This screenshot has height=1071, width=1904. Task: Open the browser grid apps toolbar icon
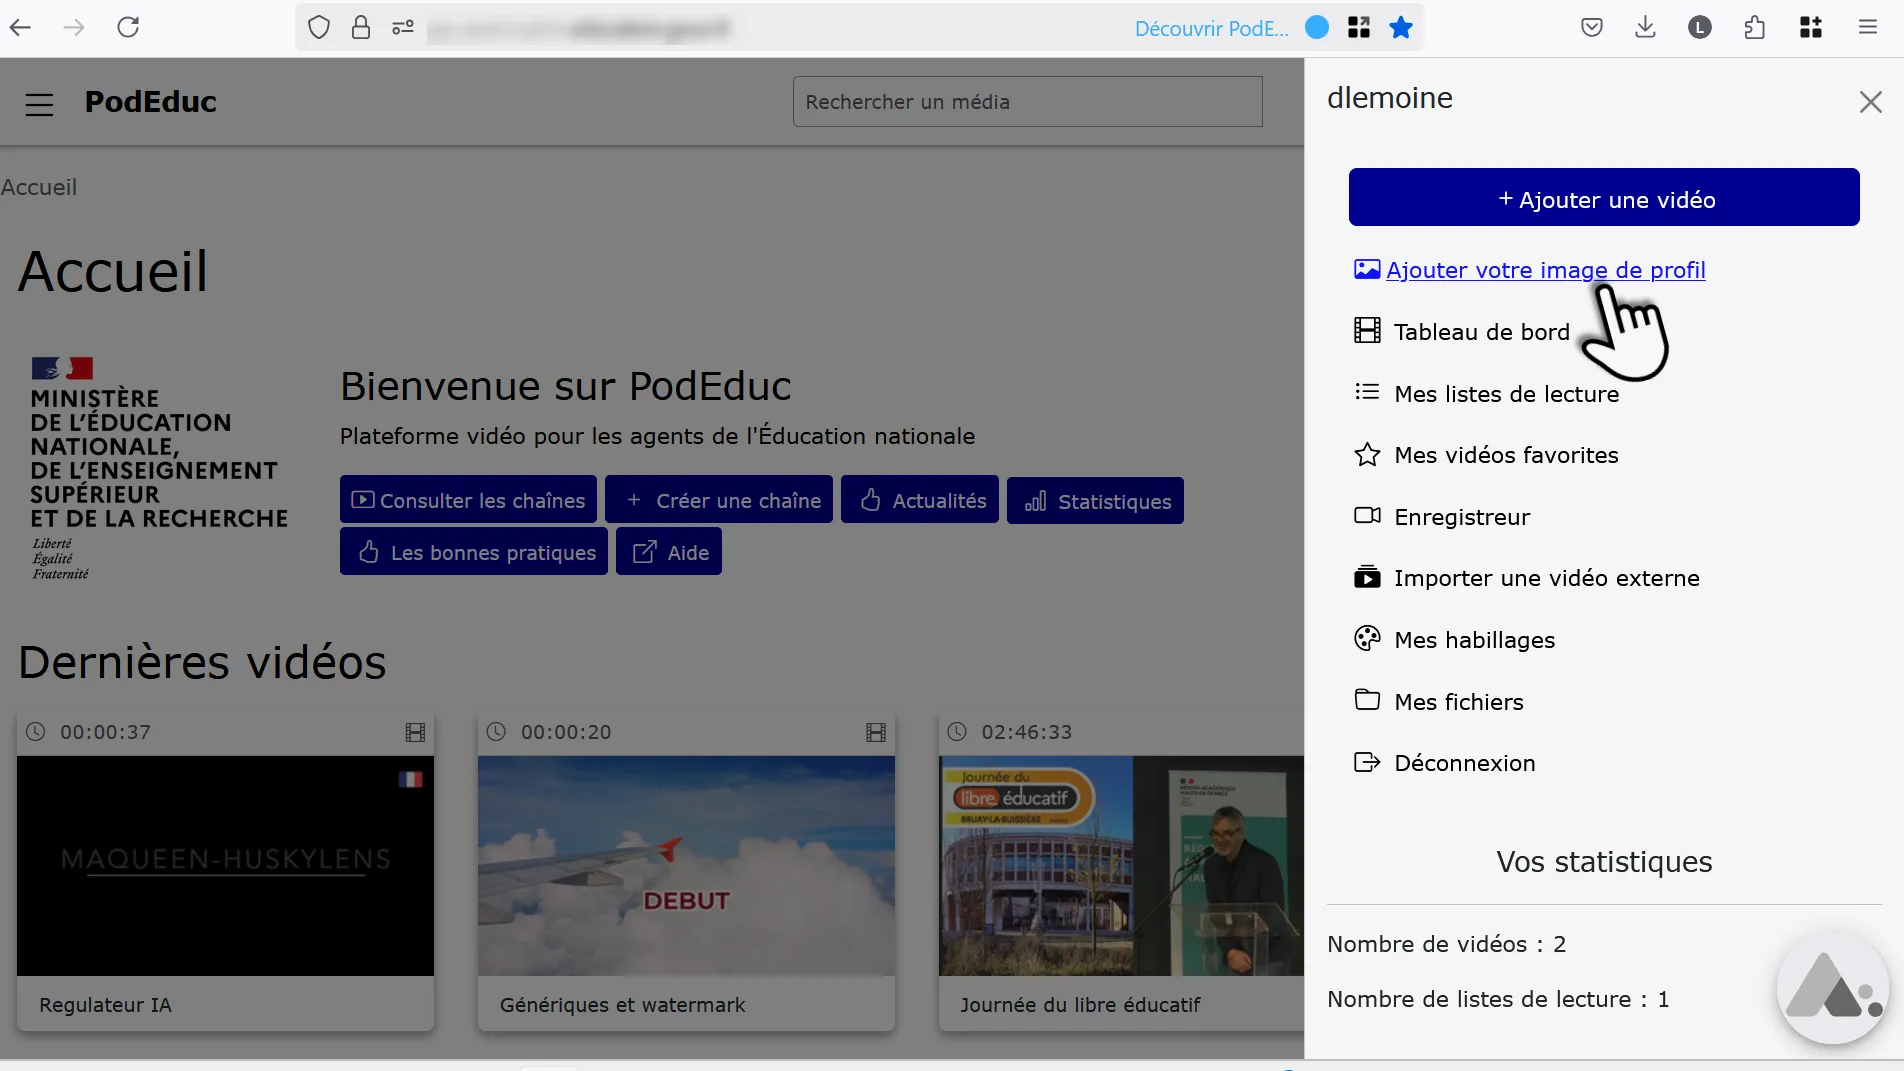1811,27
